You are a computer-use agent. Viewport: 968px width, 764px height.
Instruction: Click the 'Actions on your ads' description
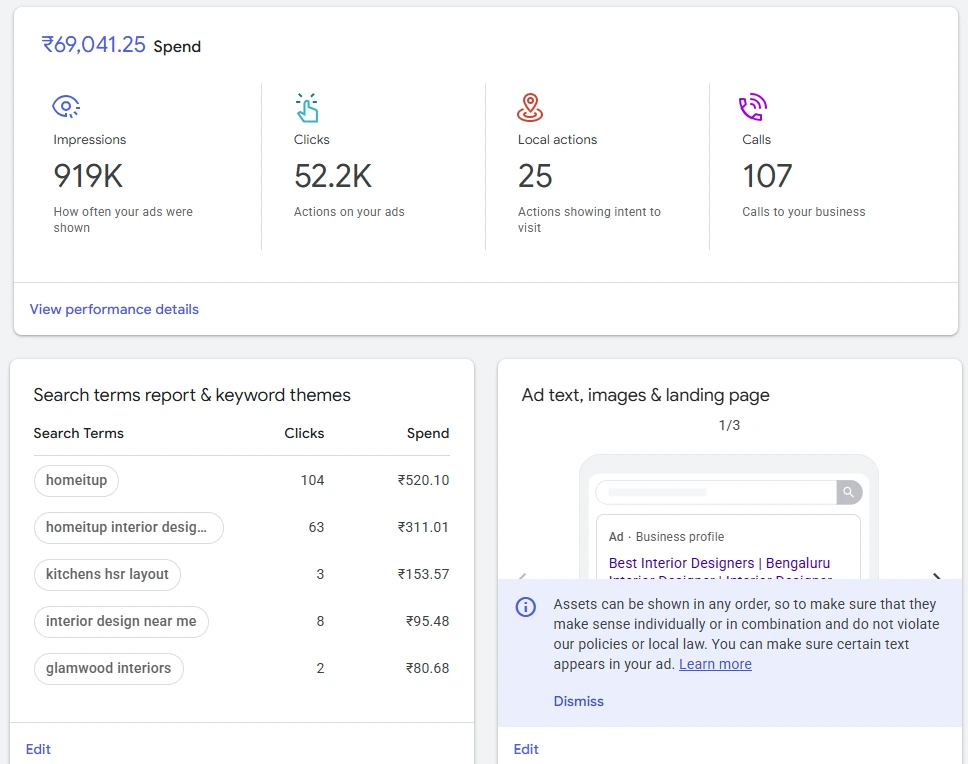tap(349, 212)
